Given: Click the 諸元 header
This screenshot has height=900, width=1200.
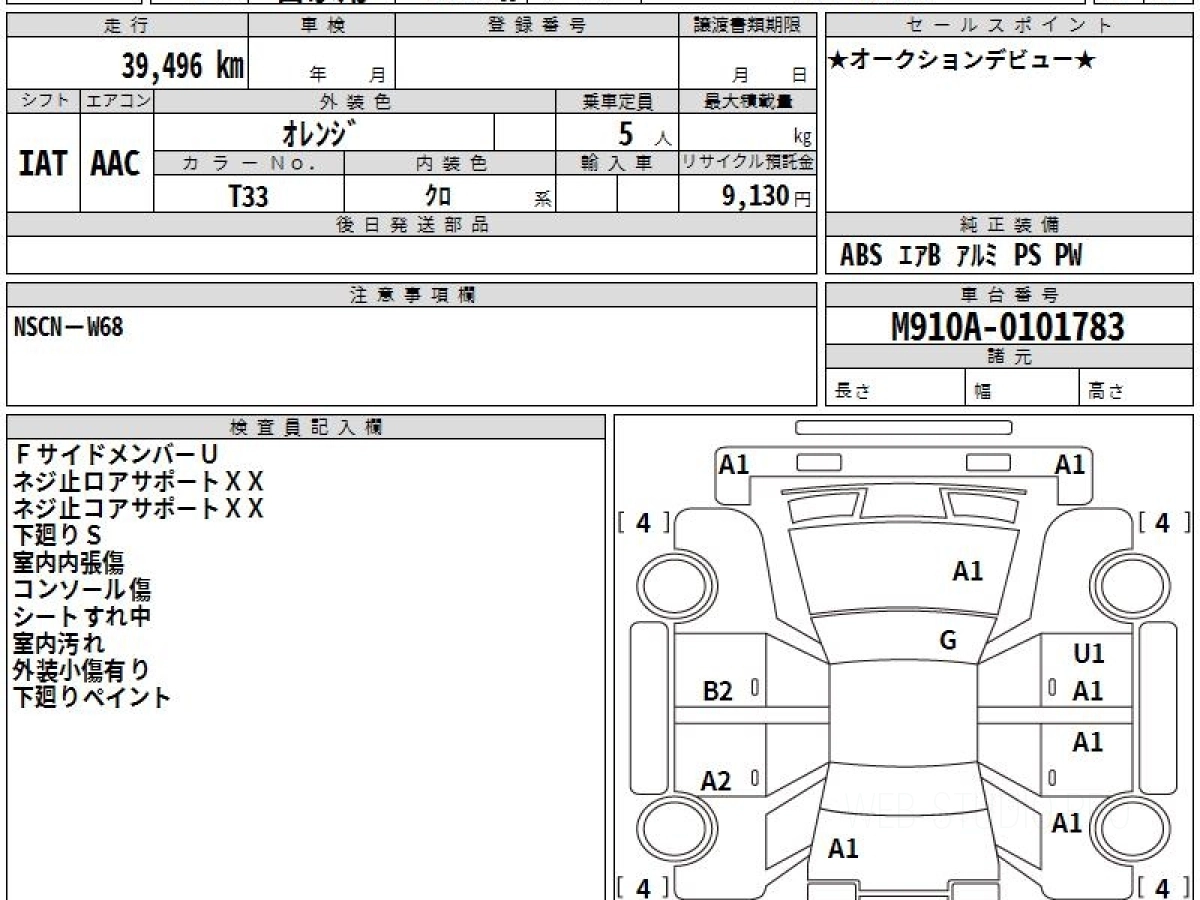Looking at the screenshot, I should pyautogui.click(x=1009, y=357).
